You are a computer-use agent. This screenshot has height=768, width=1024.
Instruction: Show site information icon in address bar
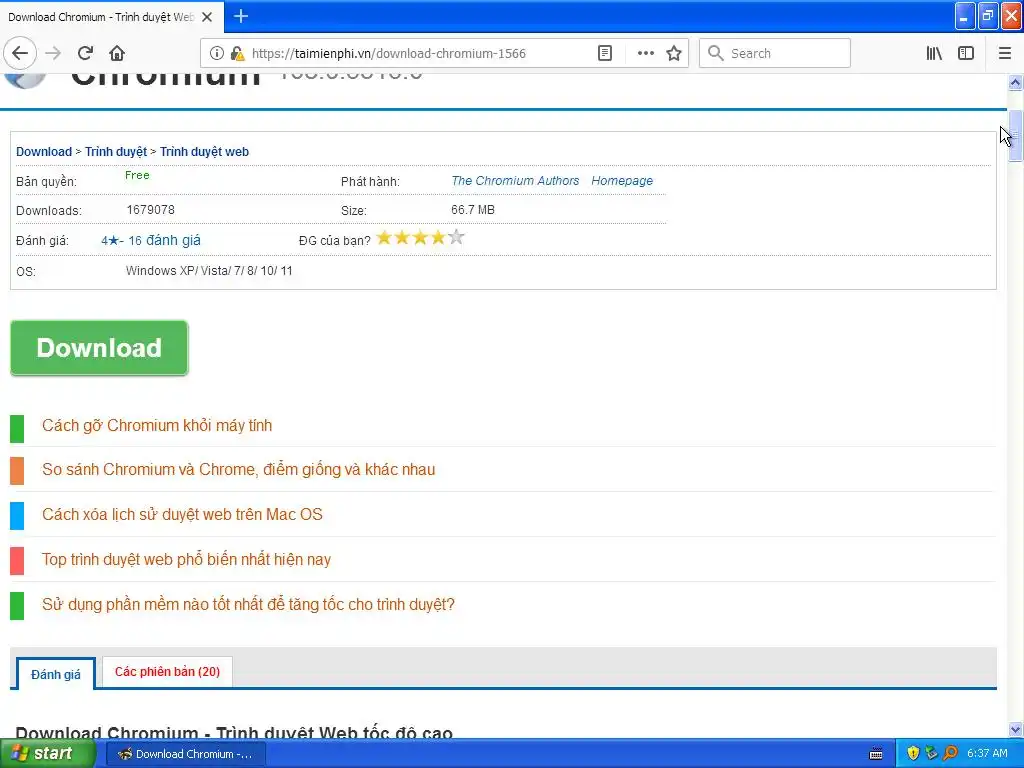tap(216, 53)
